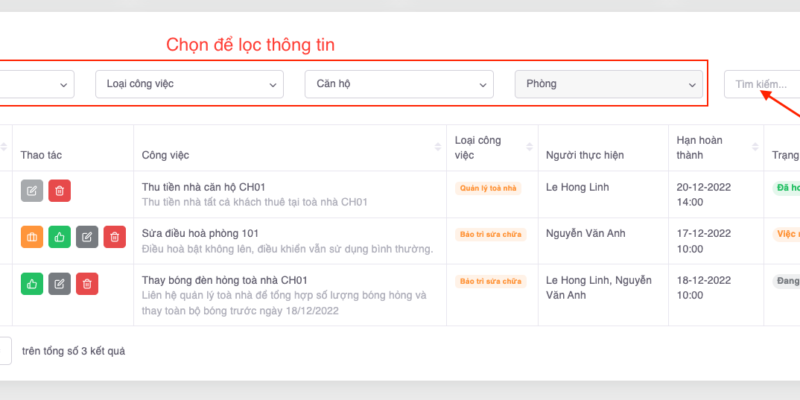Open the Loại công việc filter dropdown
This screenshot has height=400, width=800.
pyautogui.click(x=189, y=84)
